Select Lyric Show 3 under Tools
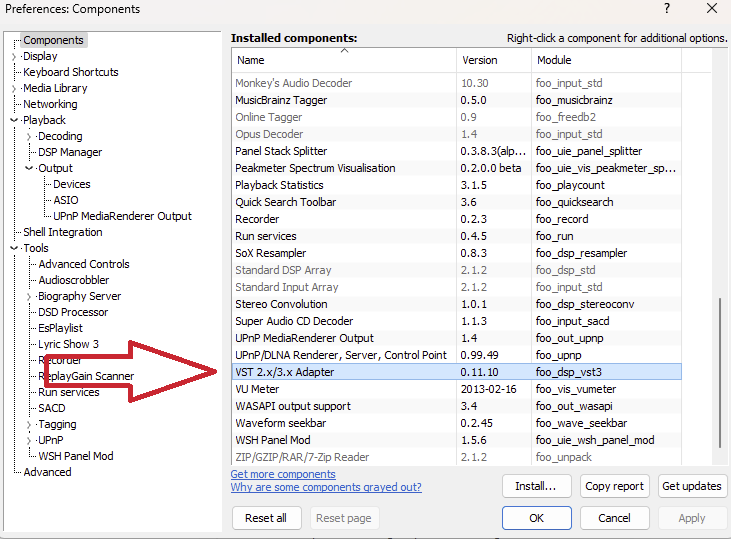Screen dimensions: 731x539 pyautogui.click(x=69, y=345)
